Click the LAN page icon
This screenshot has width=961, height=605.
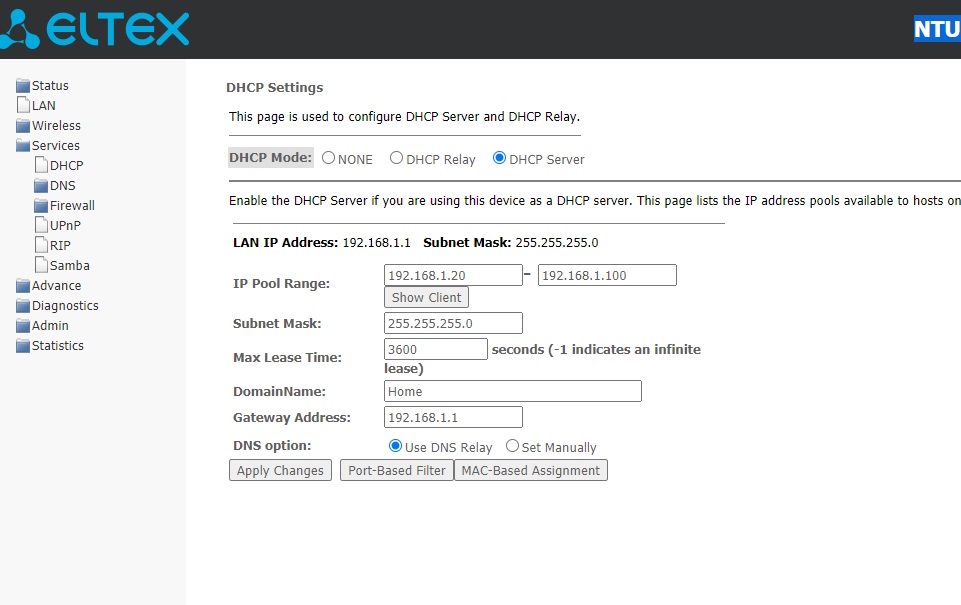(23, 105)
